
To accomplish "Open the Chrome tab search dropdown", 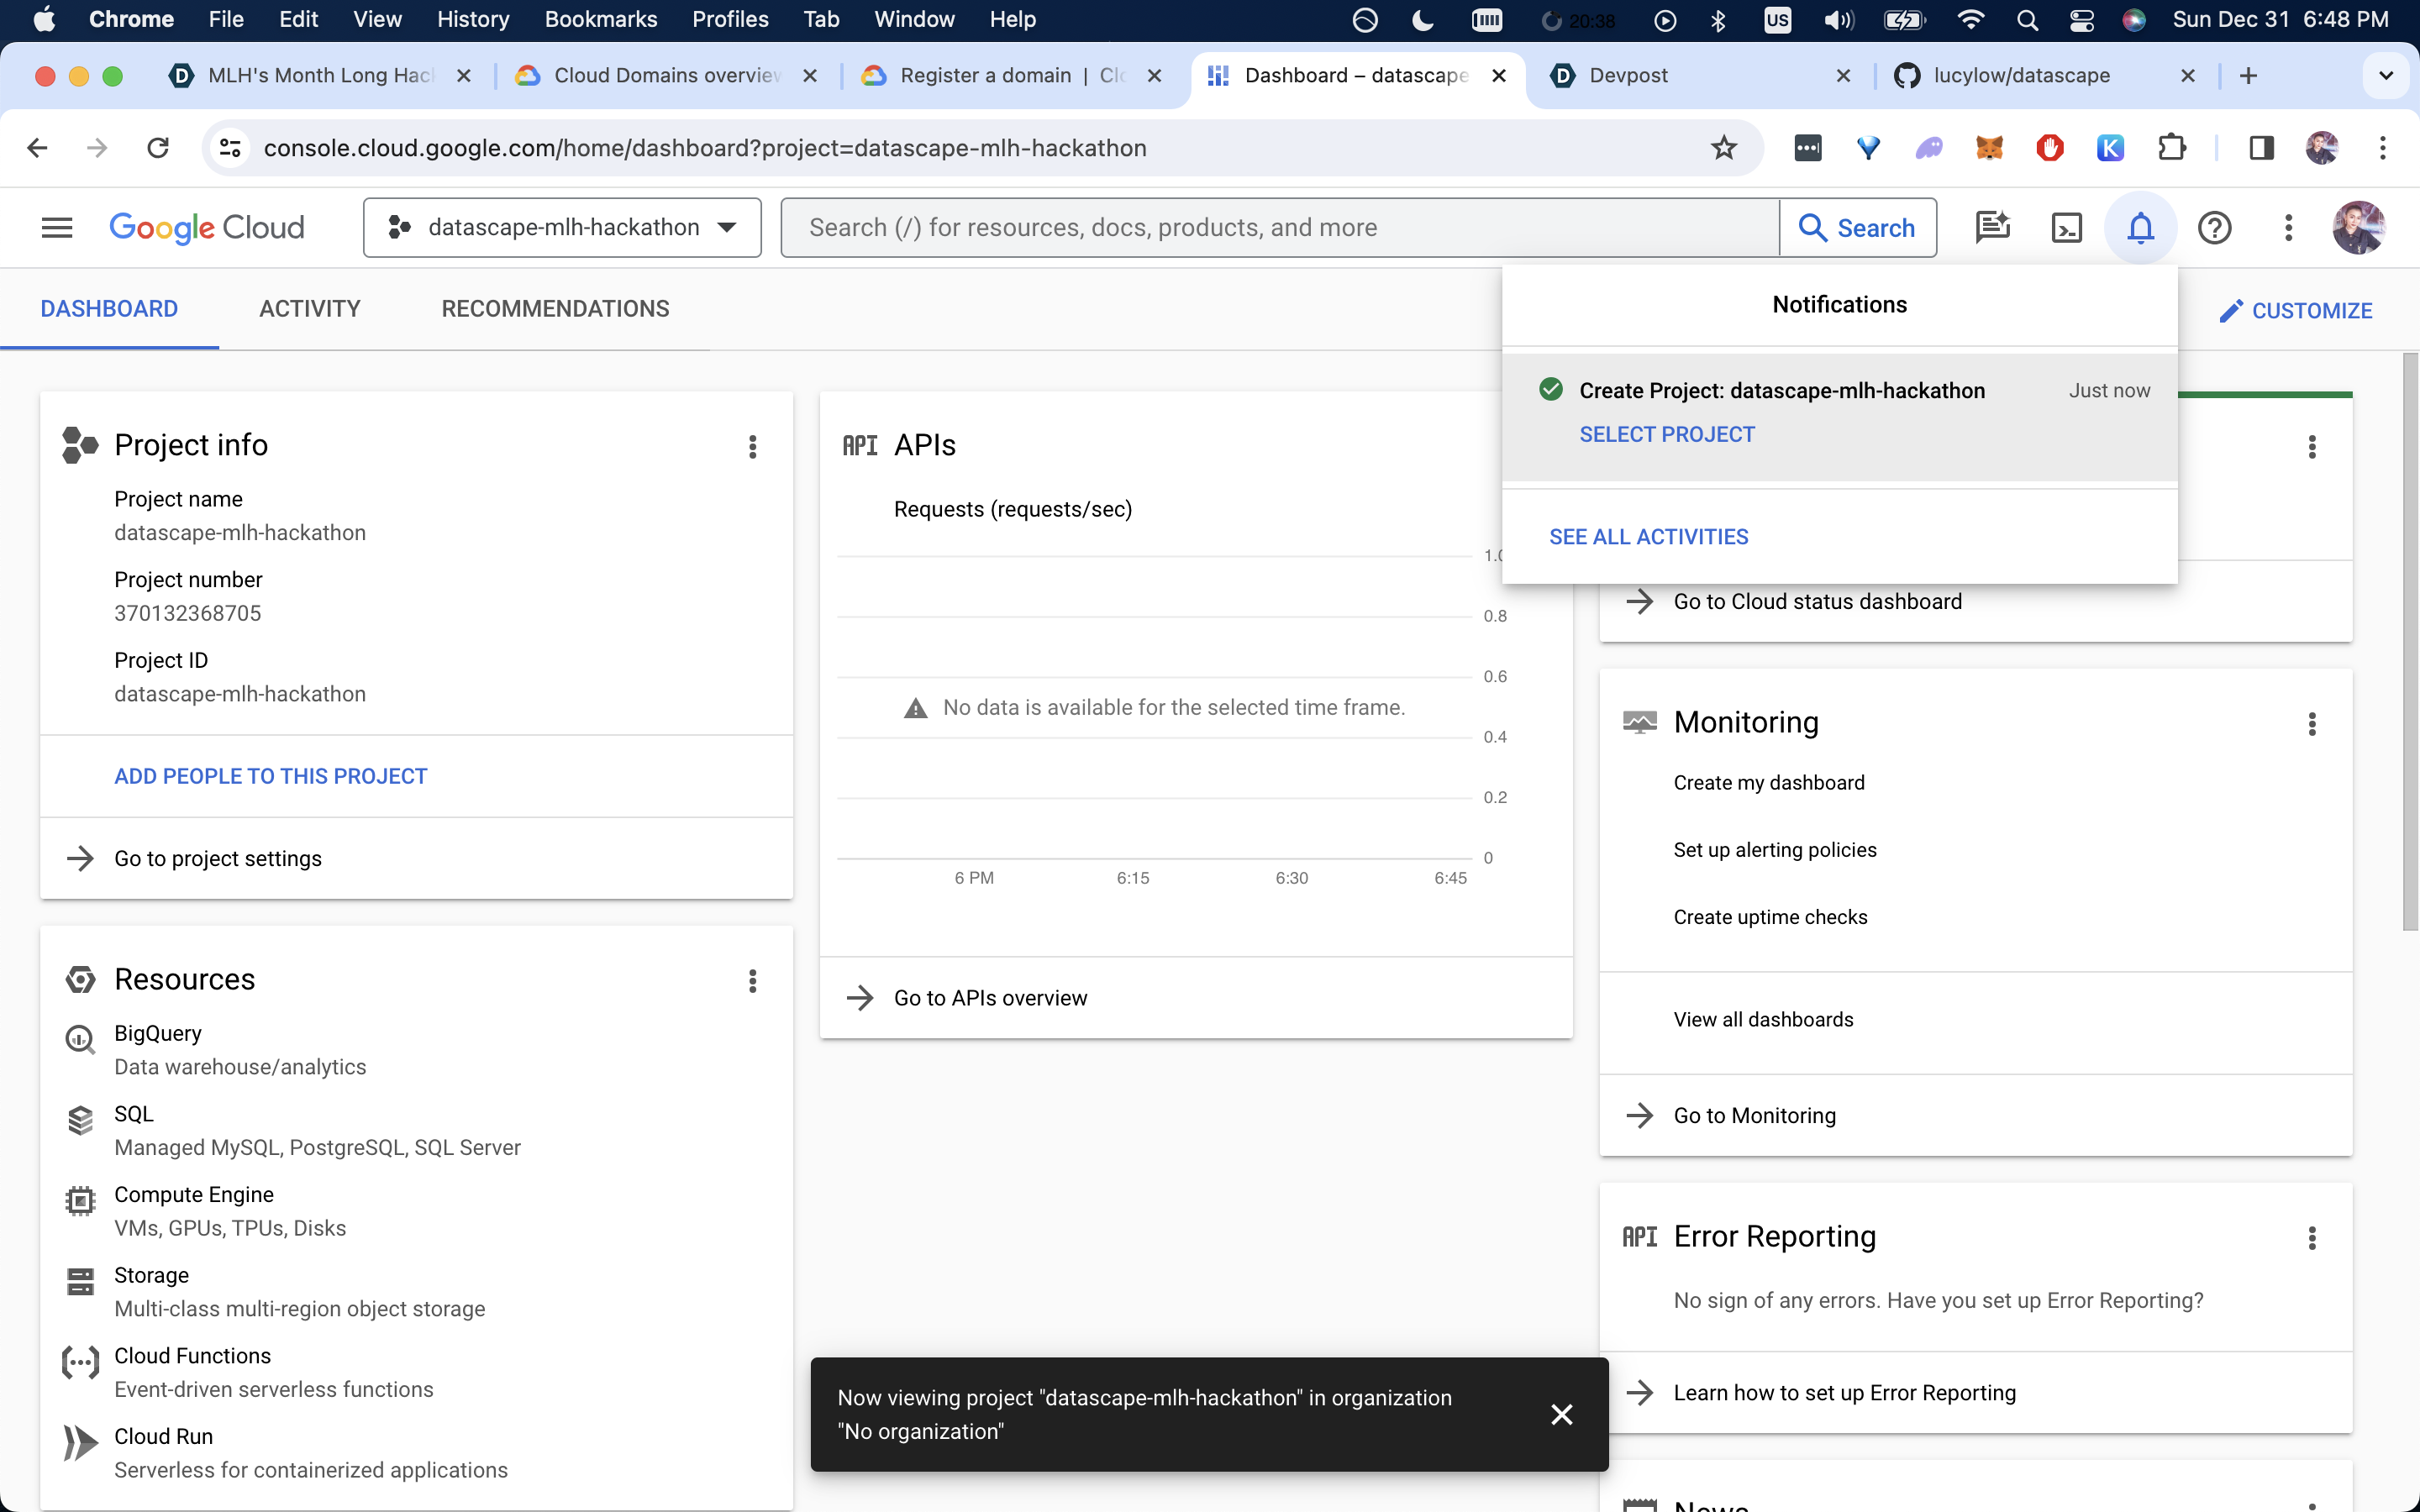I will [x=2386, y=76].
